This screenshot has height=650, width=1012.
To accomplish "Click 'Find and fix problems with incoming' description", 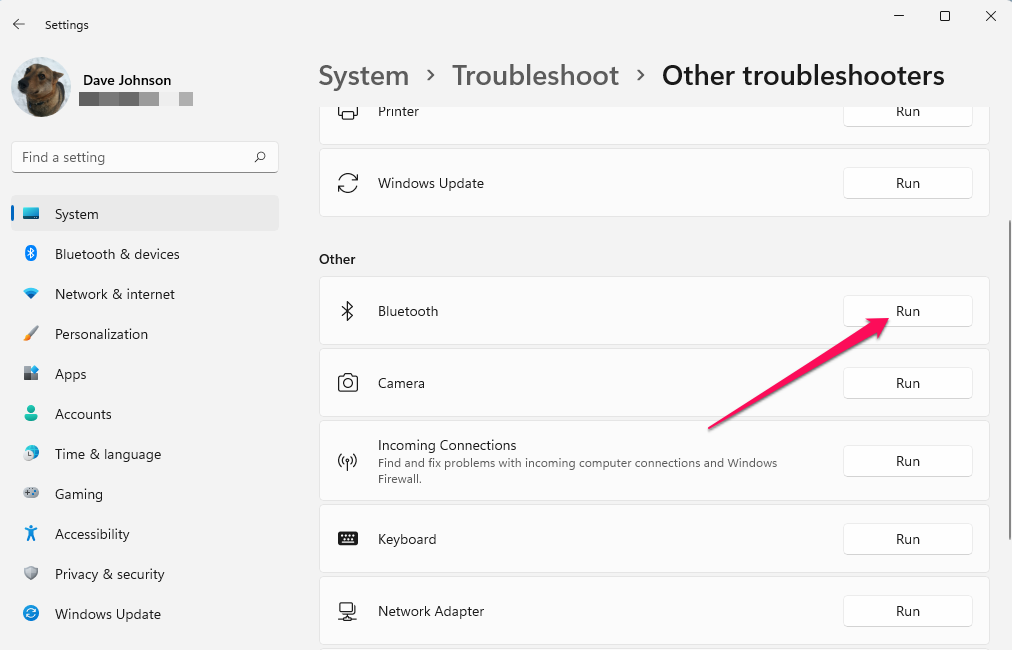I will pyautogui.click(x=577, y=471).
